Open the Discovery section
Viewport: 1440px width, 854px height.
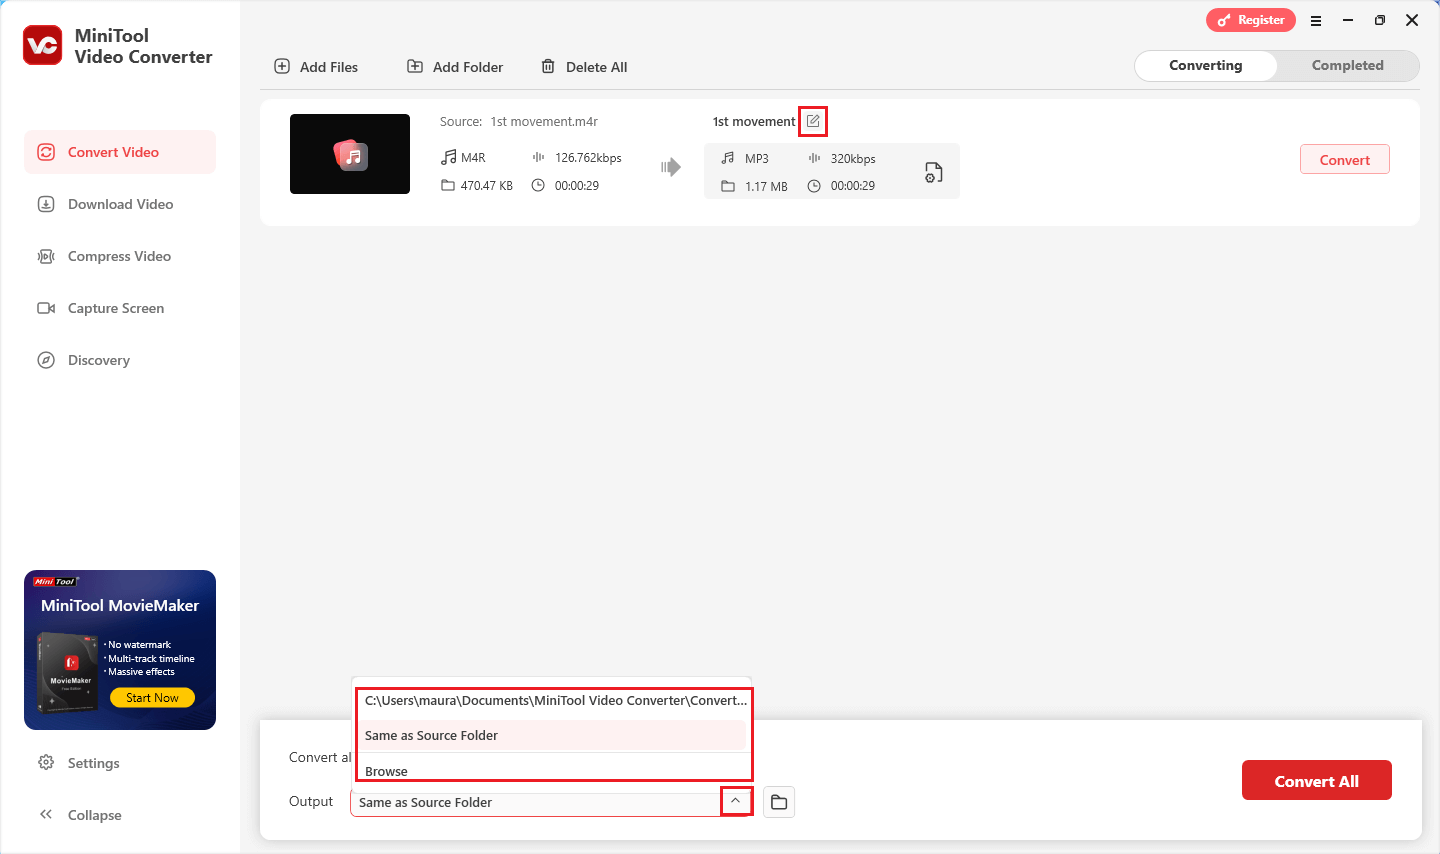point(120,360)
